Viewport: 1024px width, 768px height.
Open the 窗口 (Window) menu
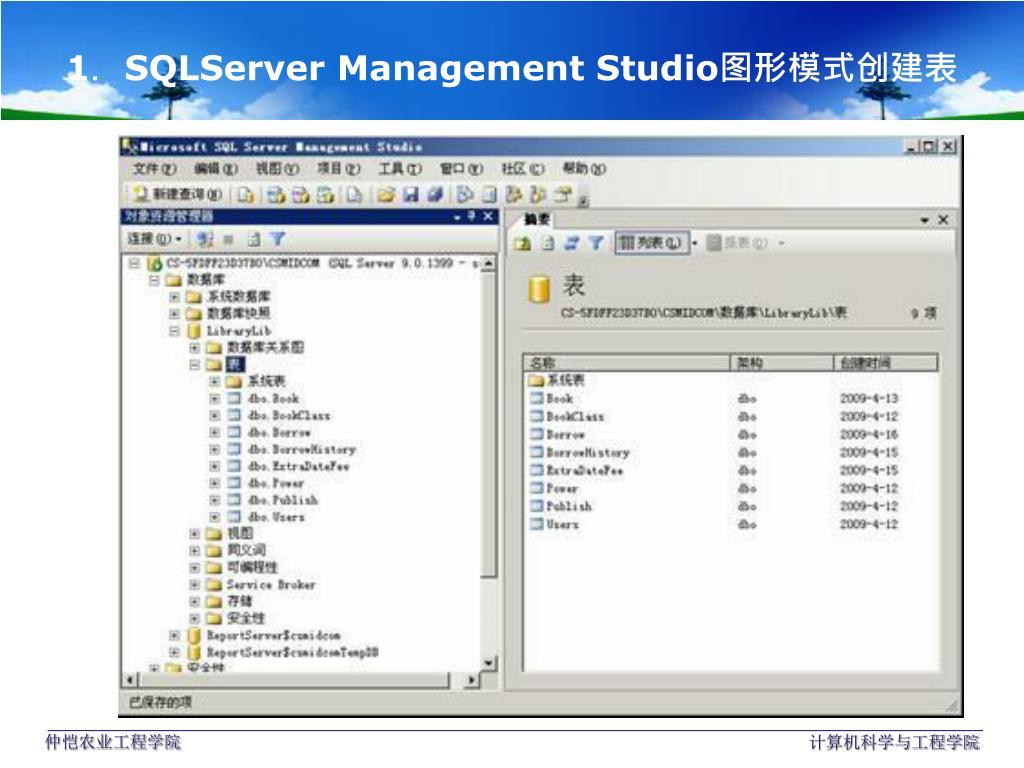coord(461,168)
